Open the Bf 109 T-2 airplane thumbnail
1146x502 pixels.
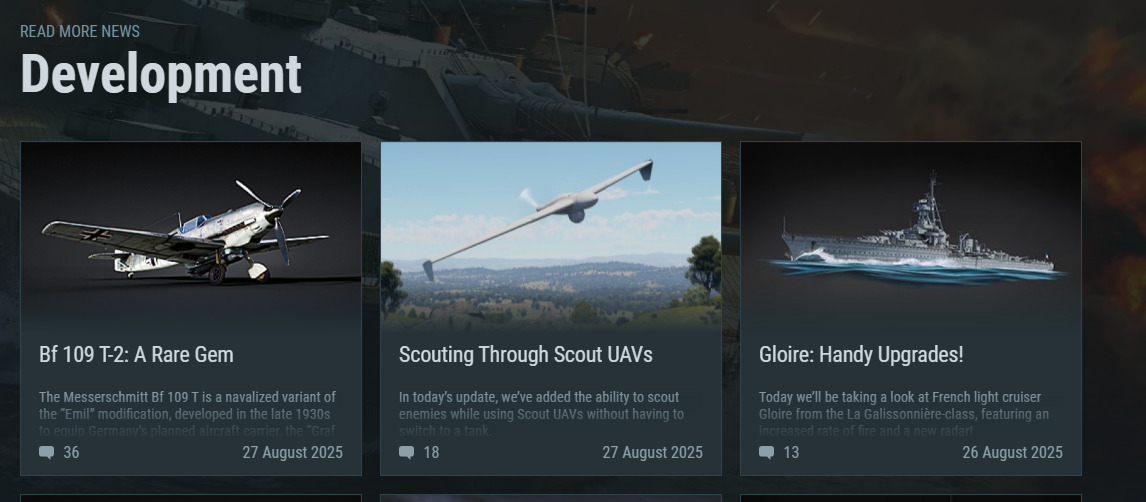click(191, 235)
